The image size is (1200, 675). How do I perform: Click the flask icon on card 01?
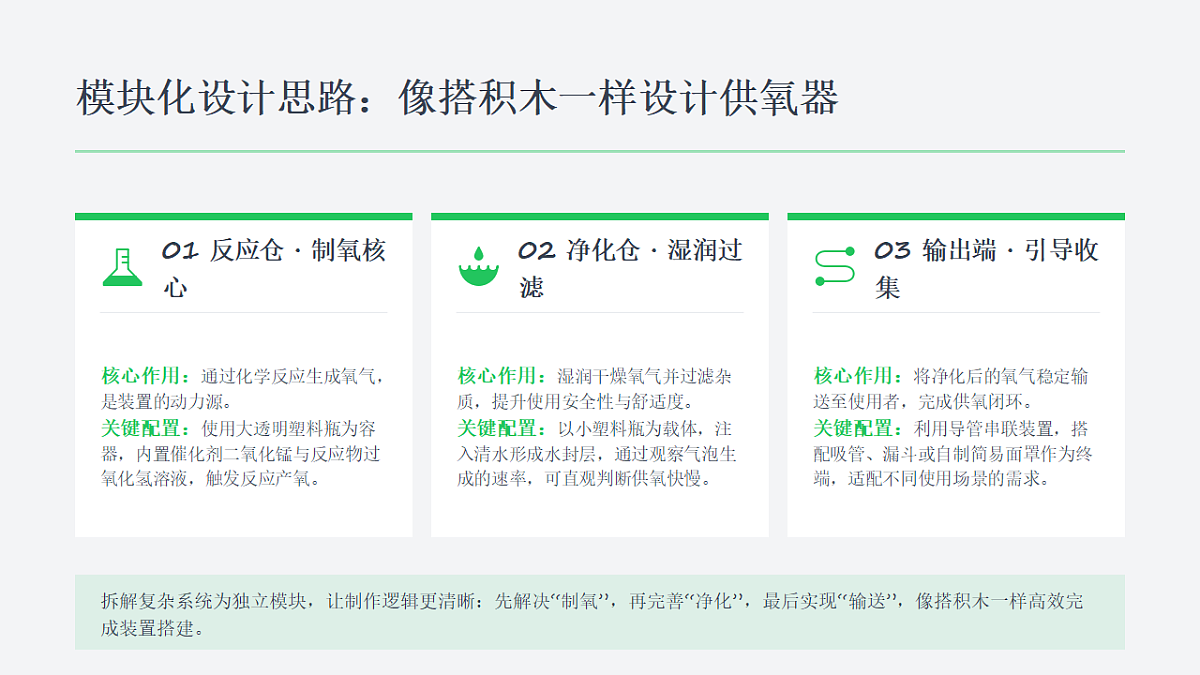point(123,267)
